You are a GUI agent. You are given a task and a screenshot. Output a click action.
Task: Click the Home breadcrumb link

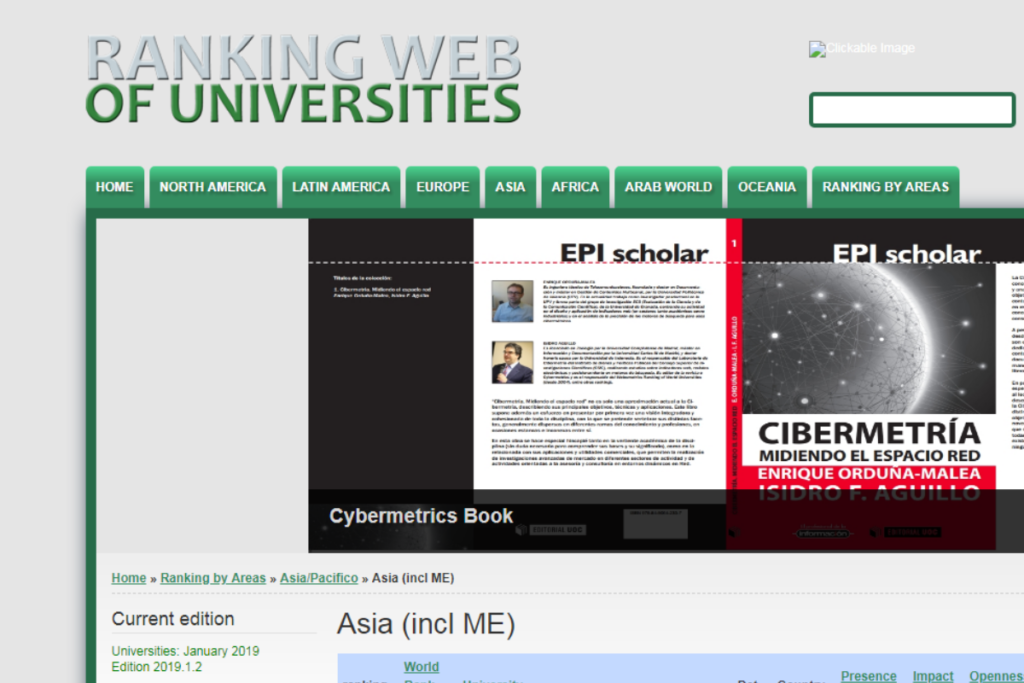[129, 578]
